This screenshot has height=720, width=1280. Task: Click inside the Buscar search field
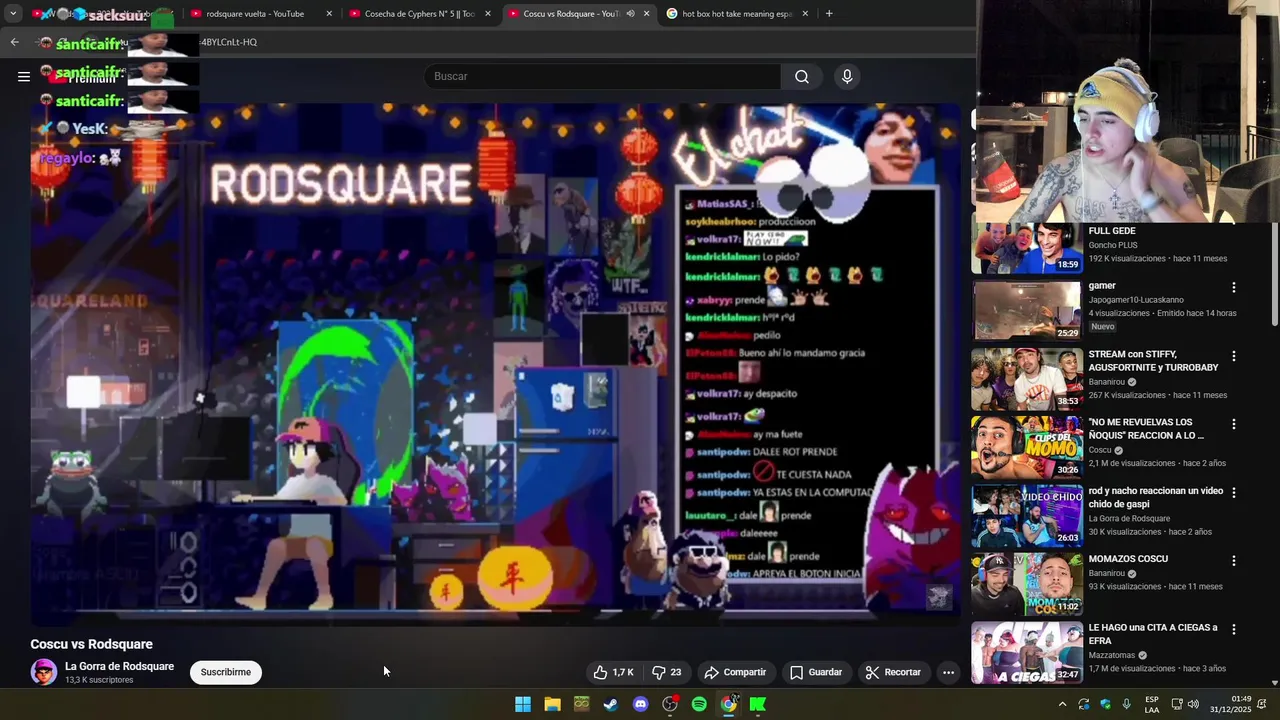(603, 77)
